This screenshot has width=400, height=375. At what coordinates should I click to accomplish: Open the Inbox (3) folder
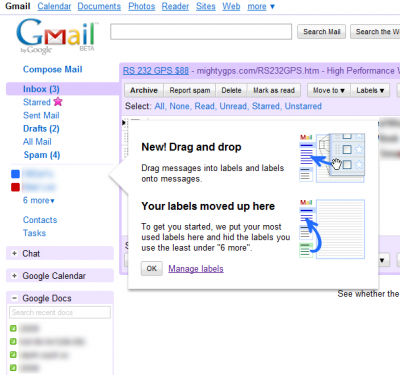point(41,89)
